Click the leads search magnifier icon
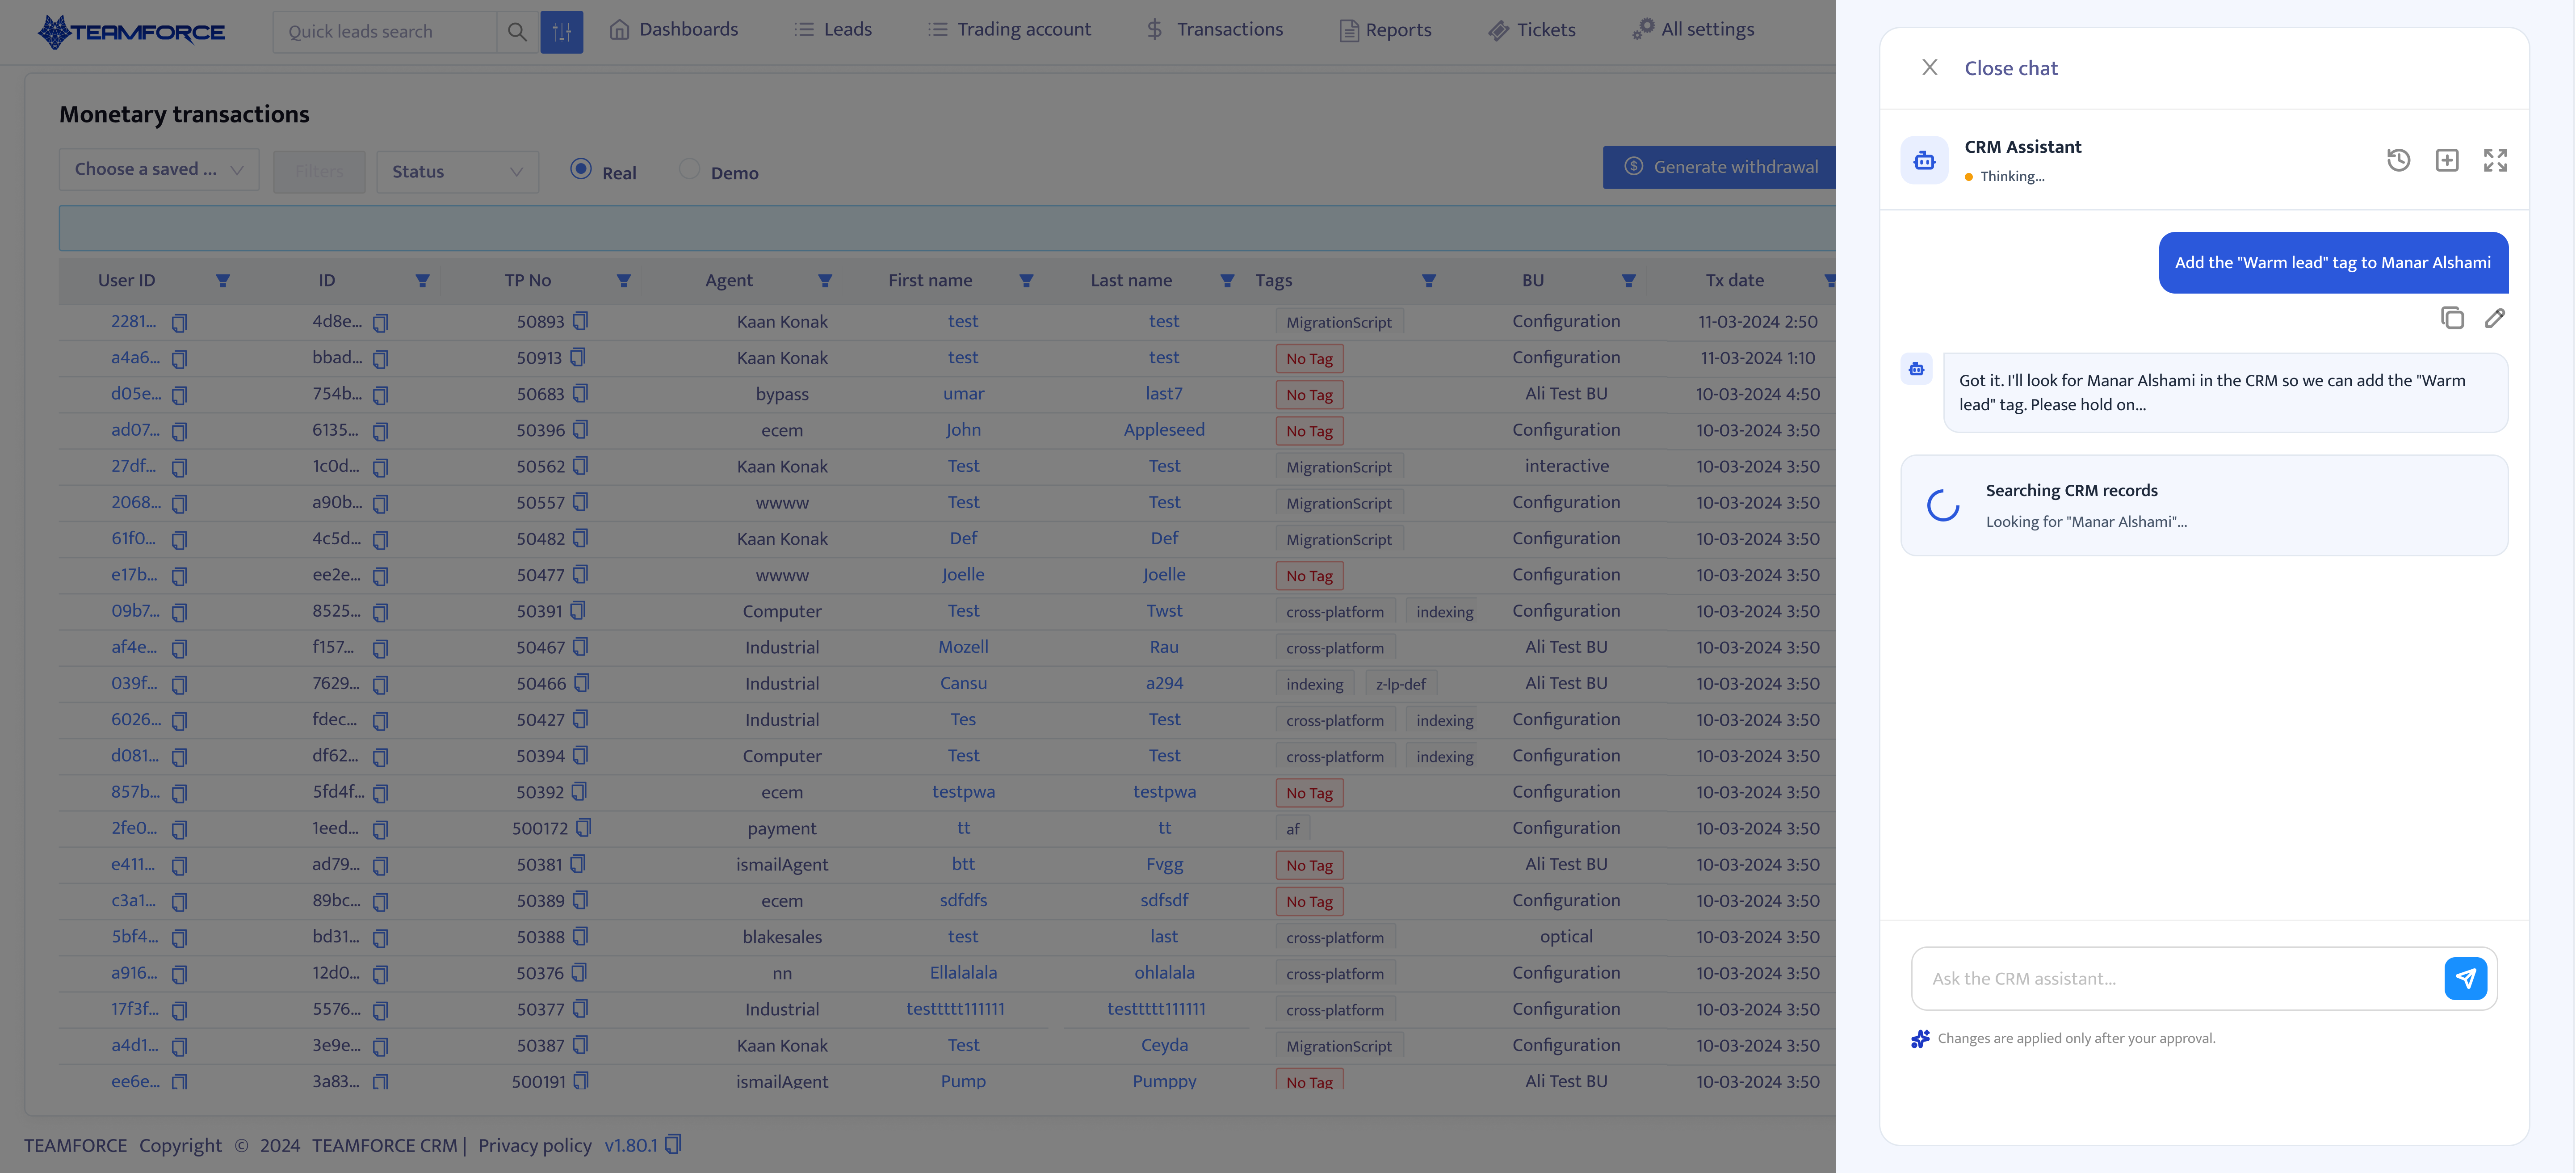The image size is (2576, 1173). coord(517,32)
